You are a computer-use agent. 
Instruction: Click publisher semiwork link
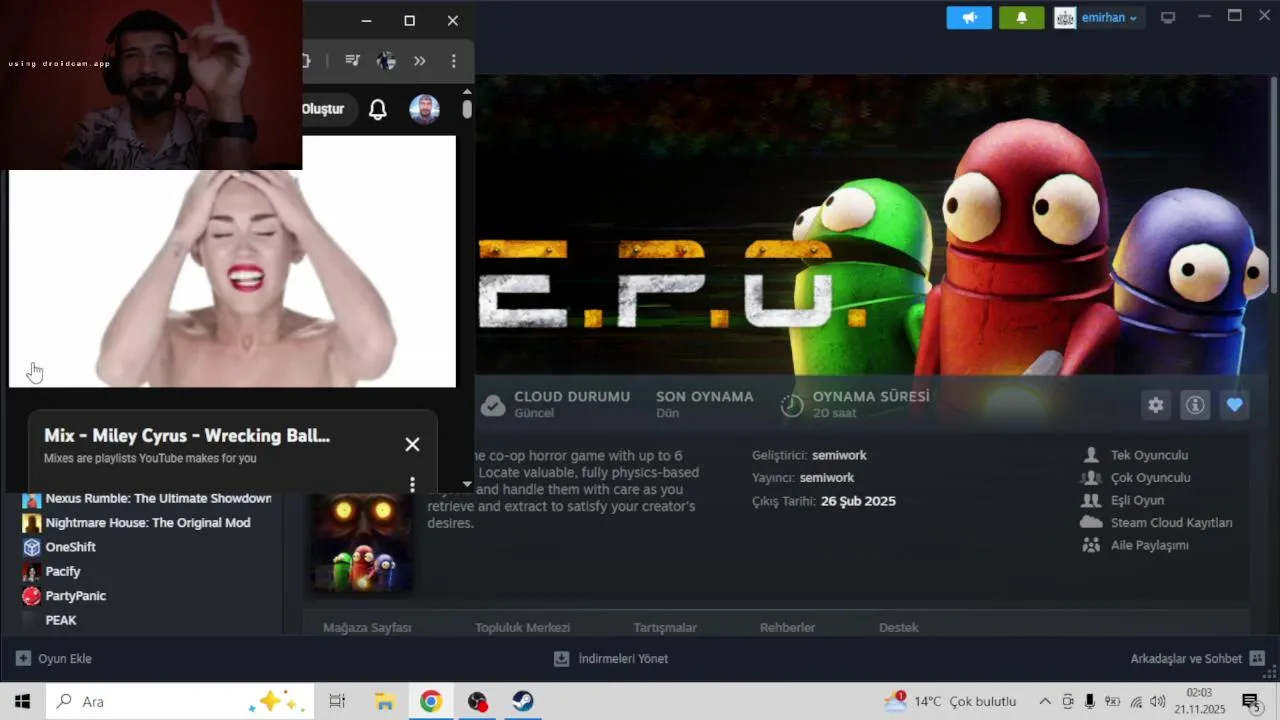(x=827, y=478)
